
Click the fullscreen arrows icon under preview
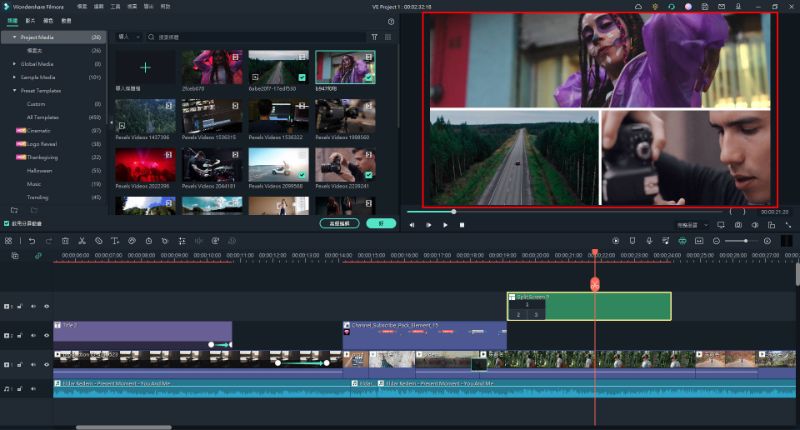click(x=788, y=225)
